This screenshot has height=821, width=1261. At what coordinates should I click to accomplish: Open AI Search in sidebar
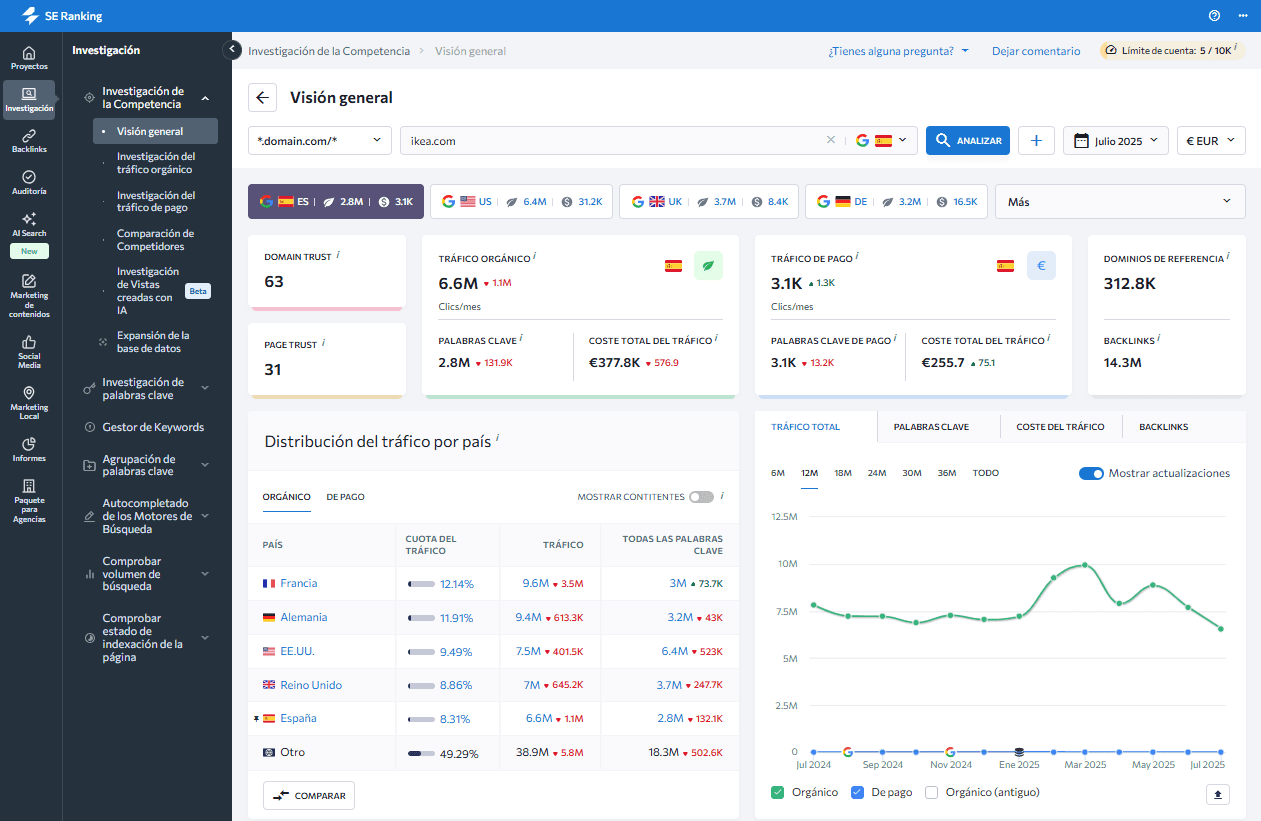click(x=29, y=225)
